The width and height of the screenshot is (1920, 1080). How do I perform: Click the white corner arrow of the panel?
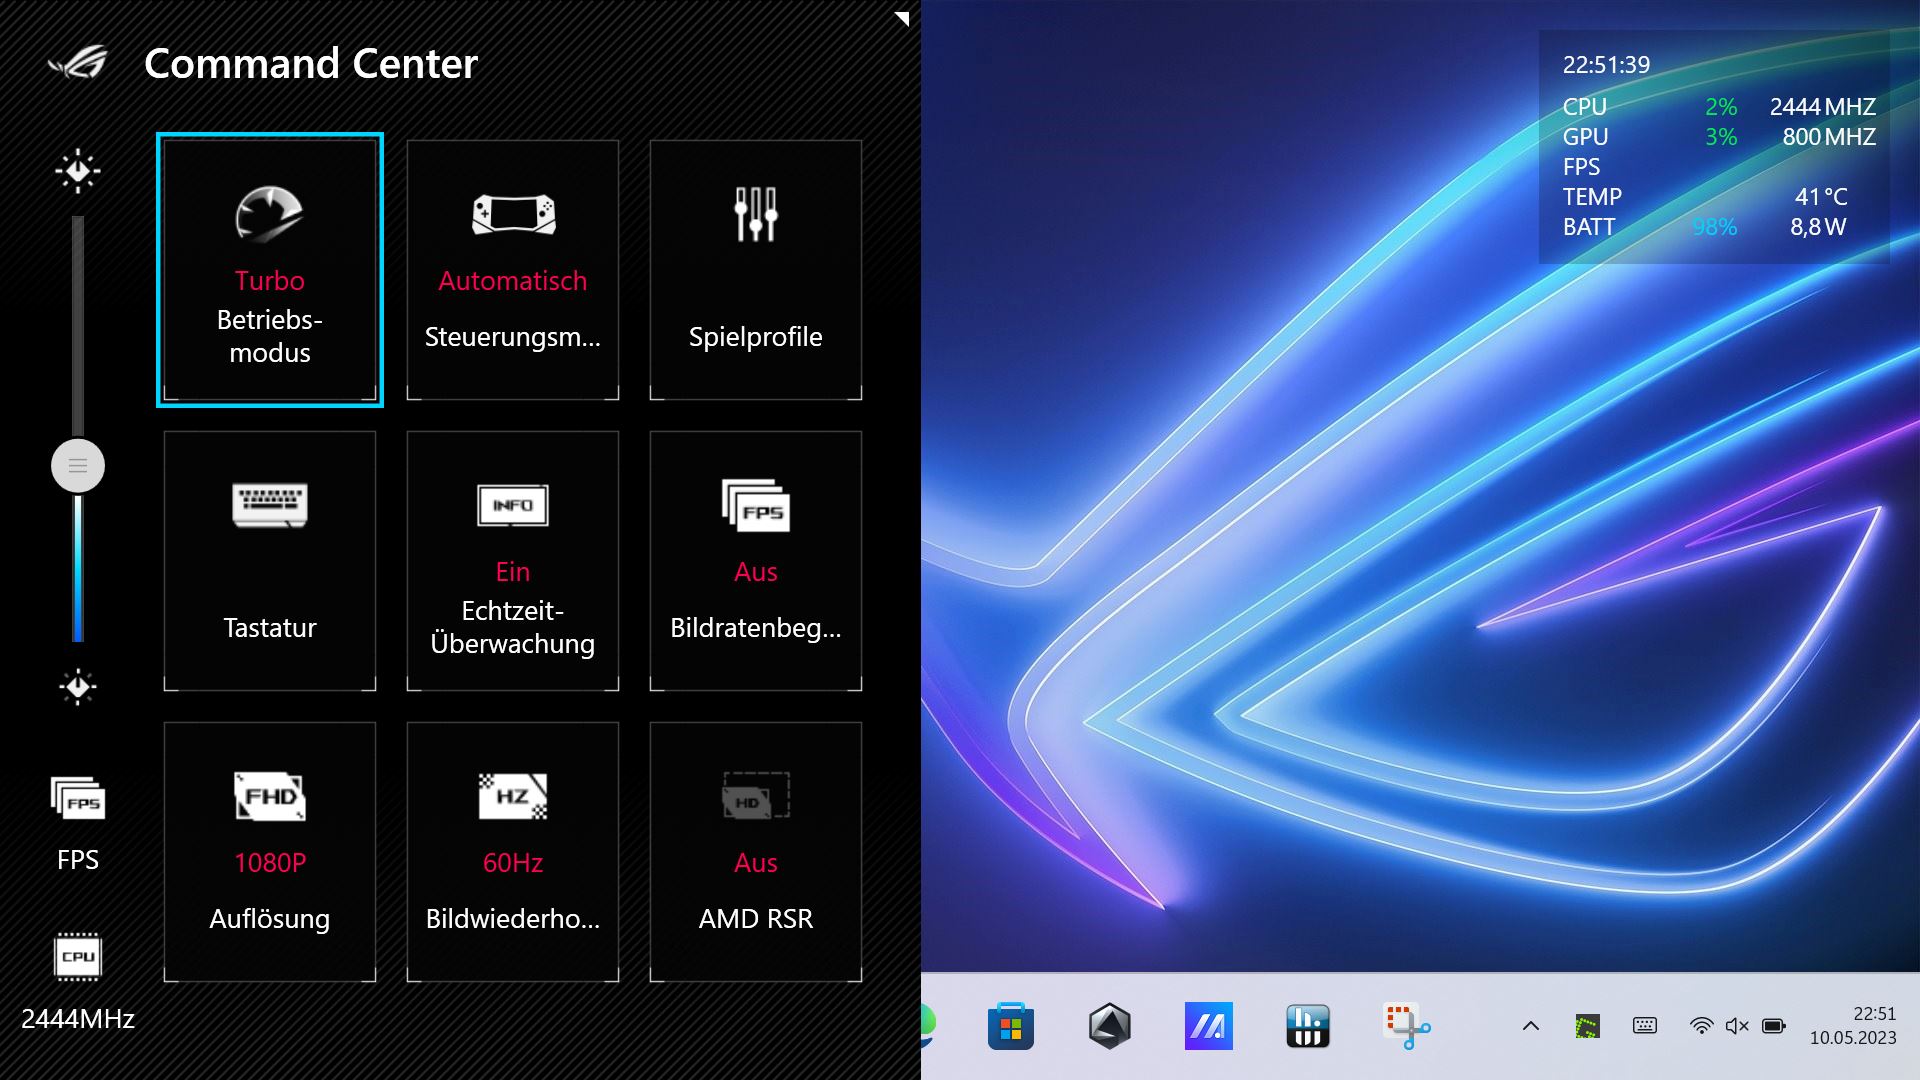902,18
